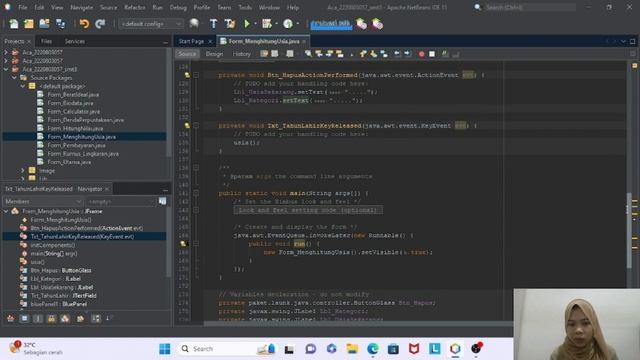Click the Windows Start button
The image size is (640, 360).
pyautogui.click(x=165, y=349)
